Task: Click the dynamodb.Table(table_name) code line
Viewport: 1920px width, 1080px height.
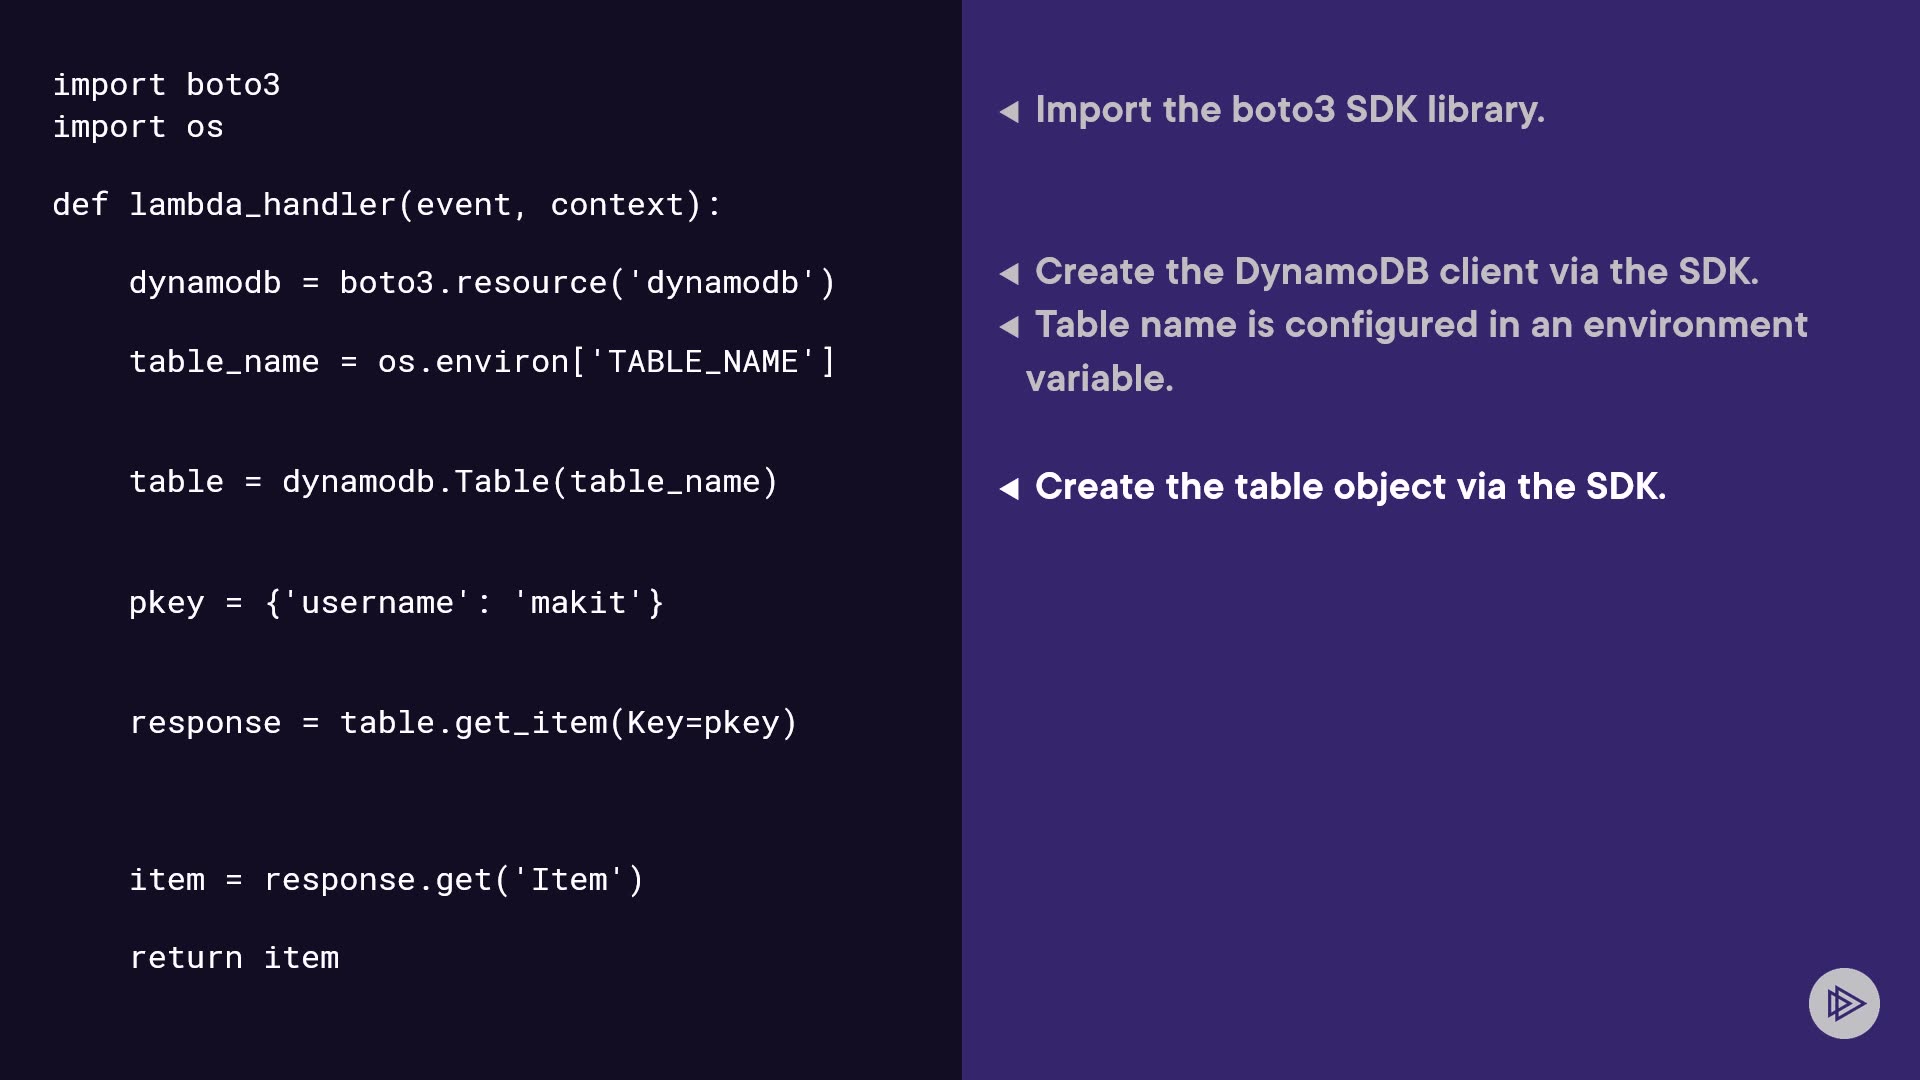Action: (453, 482)
